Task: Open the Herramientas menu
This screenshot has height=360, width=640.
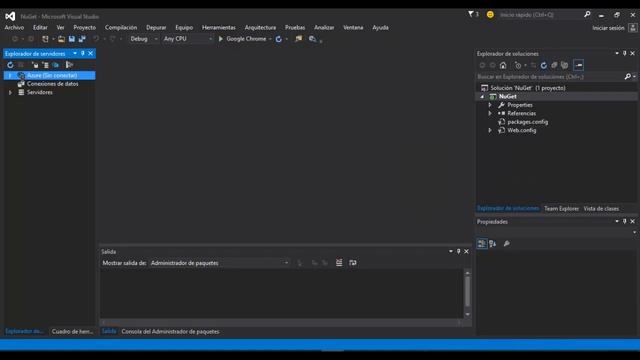Action: tap(219, 27)
